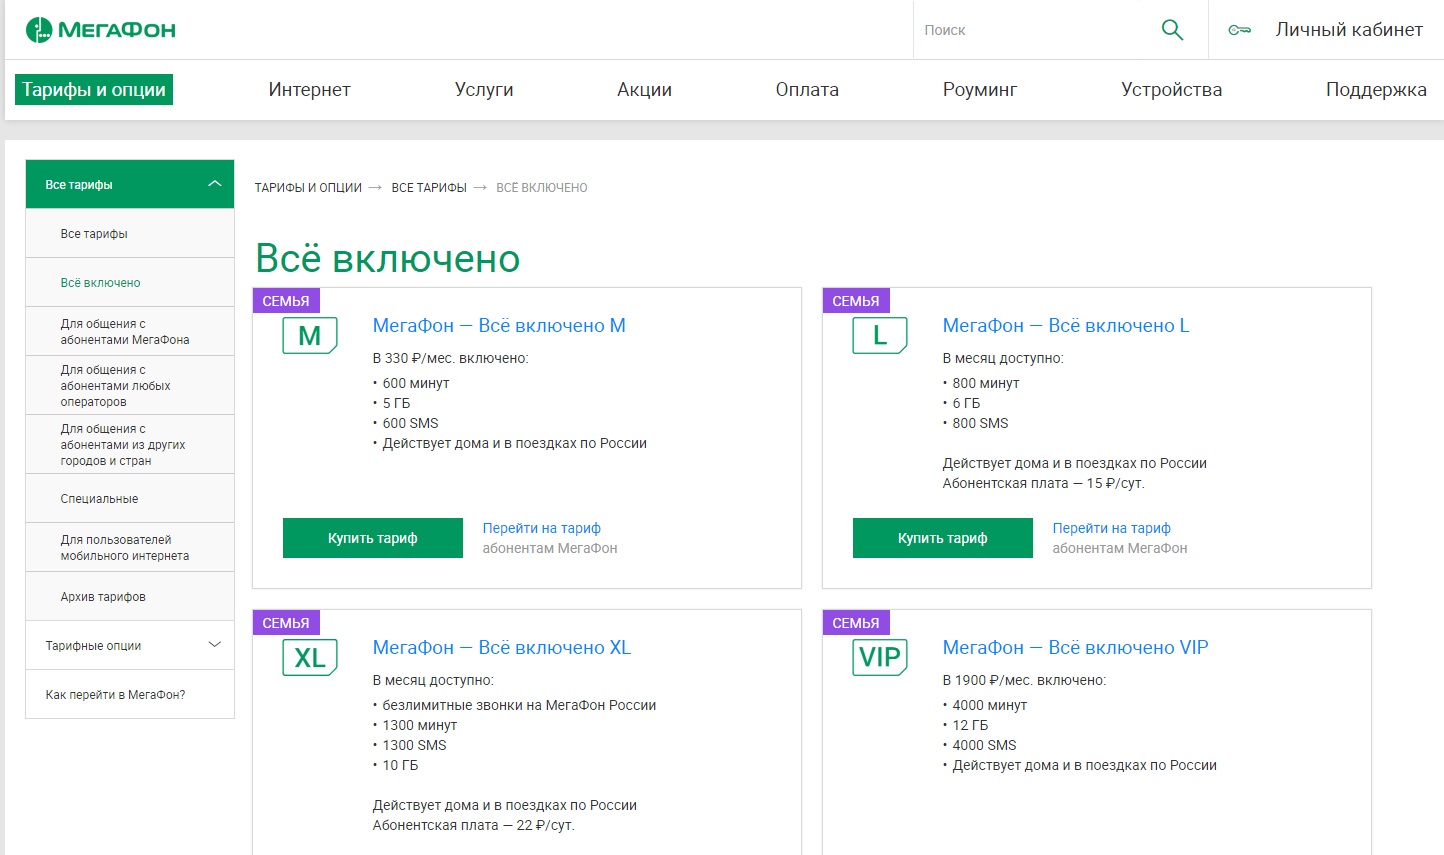
Task: Open the Устройства menu
Action: coord(1171,89)
